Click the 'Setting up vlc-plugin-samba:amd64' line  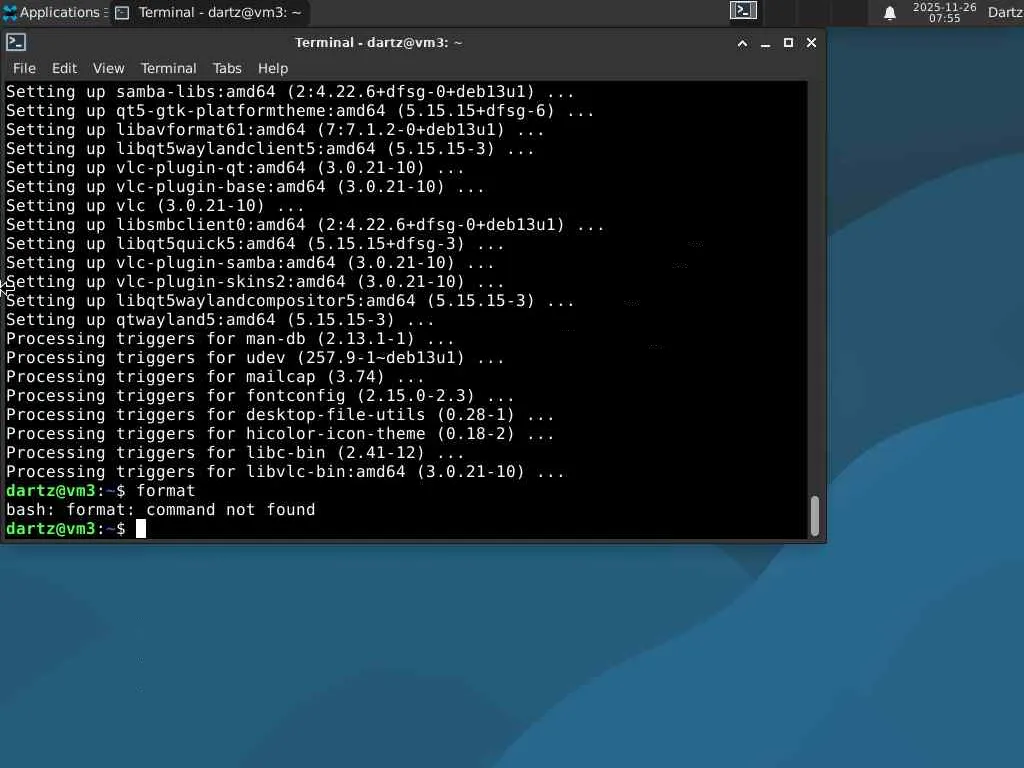coord(250,263)
